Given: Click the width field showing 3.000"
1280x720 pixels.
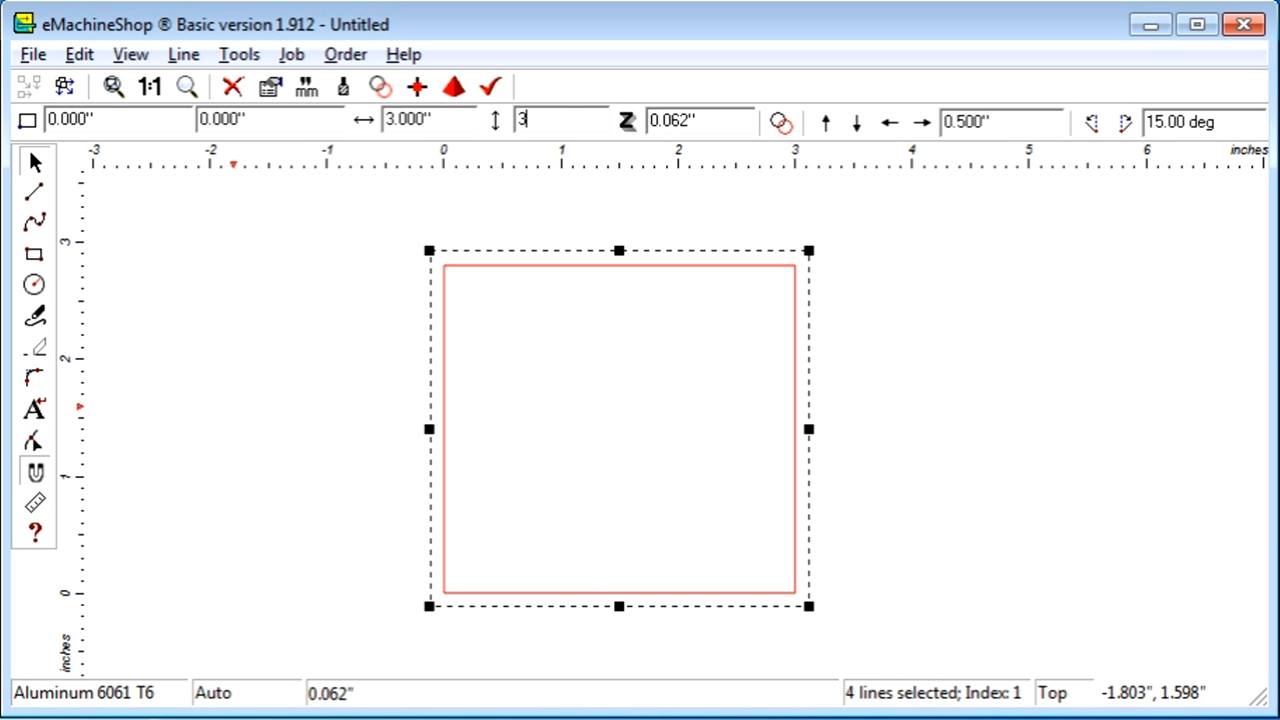Looking at the screenshot, I should tap(427, 119).
